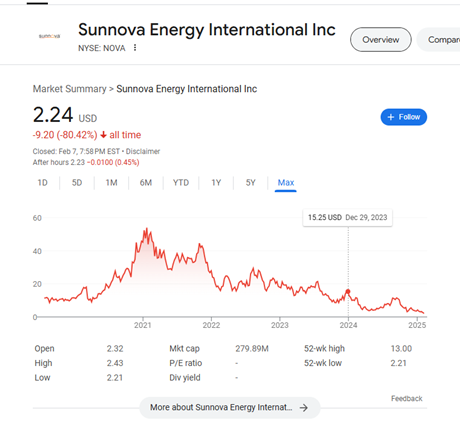Select the 1Y time range tab
The image size is (460, 428).
[x=216, y=183]
